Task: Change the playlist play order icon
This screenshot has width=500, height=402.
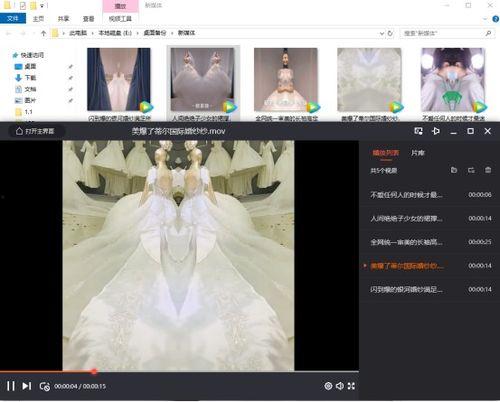Action: point(471,170)
